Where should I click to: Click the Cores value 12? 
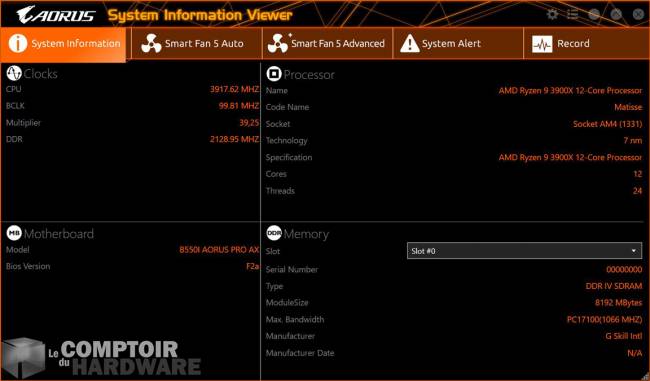[638, 174]
